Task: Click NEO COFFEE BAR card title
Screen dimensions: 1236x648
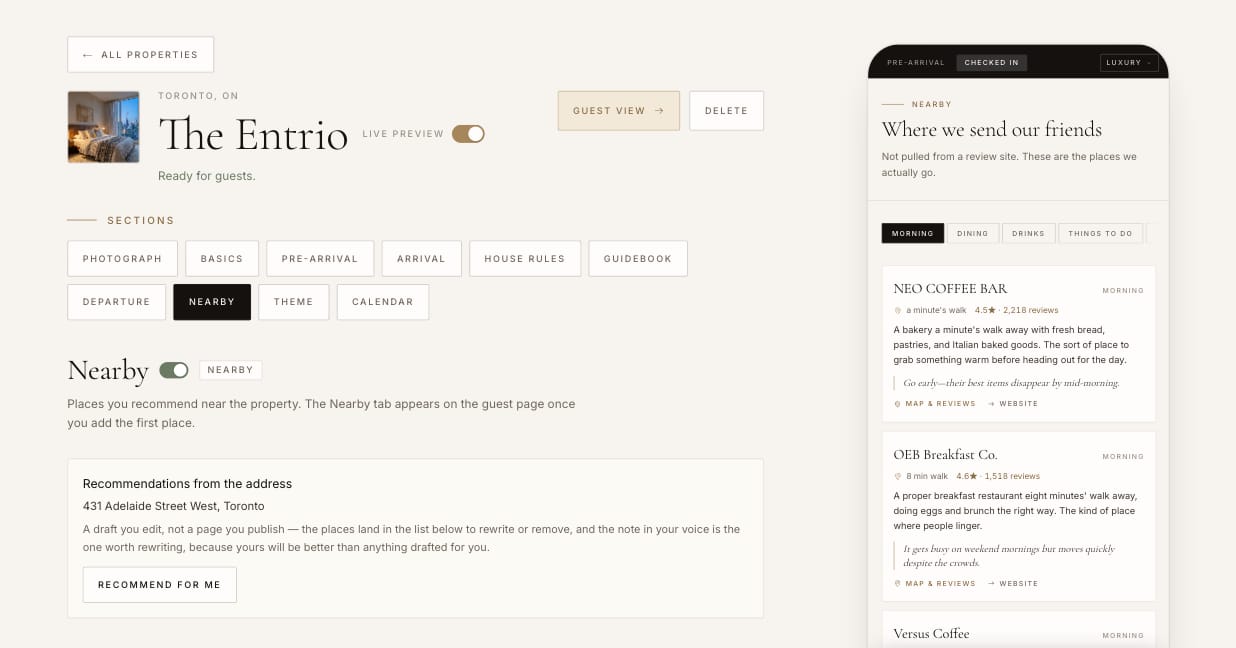Action: coord(950,289)
